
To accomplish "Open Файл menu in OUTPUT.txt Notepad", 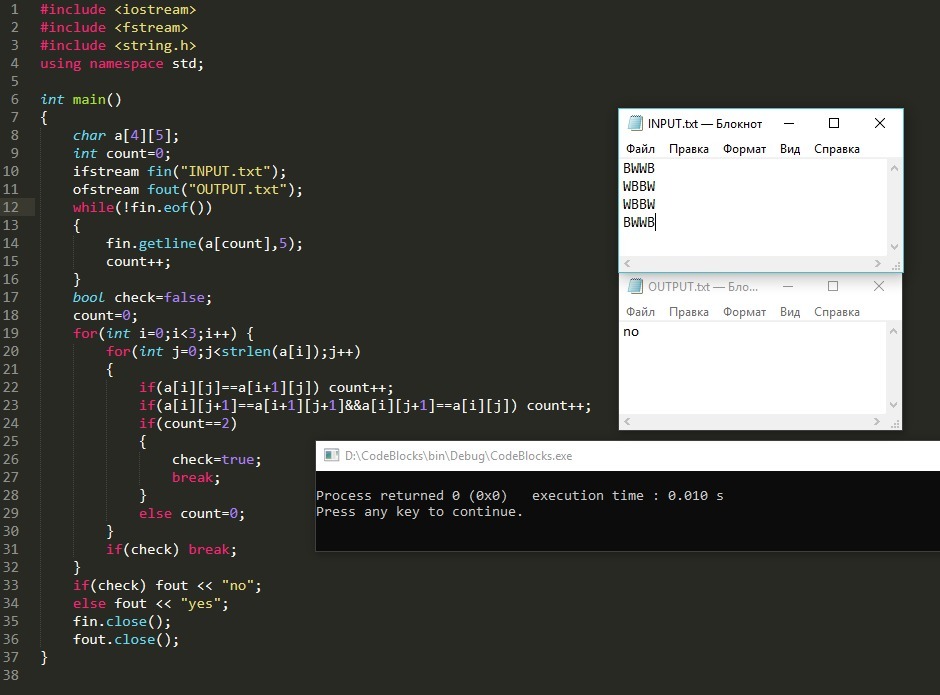I will click(x=640, y=312).
